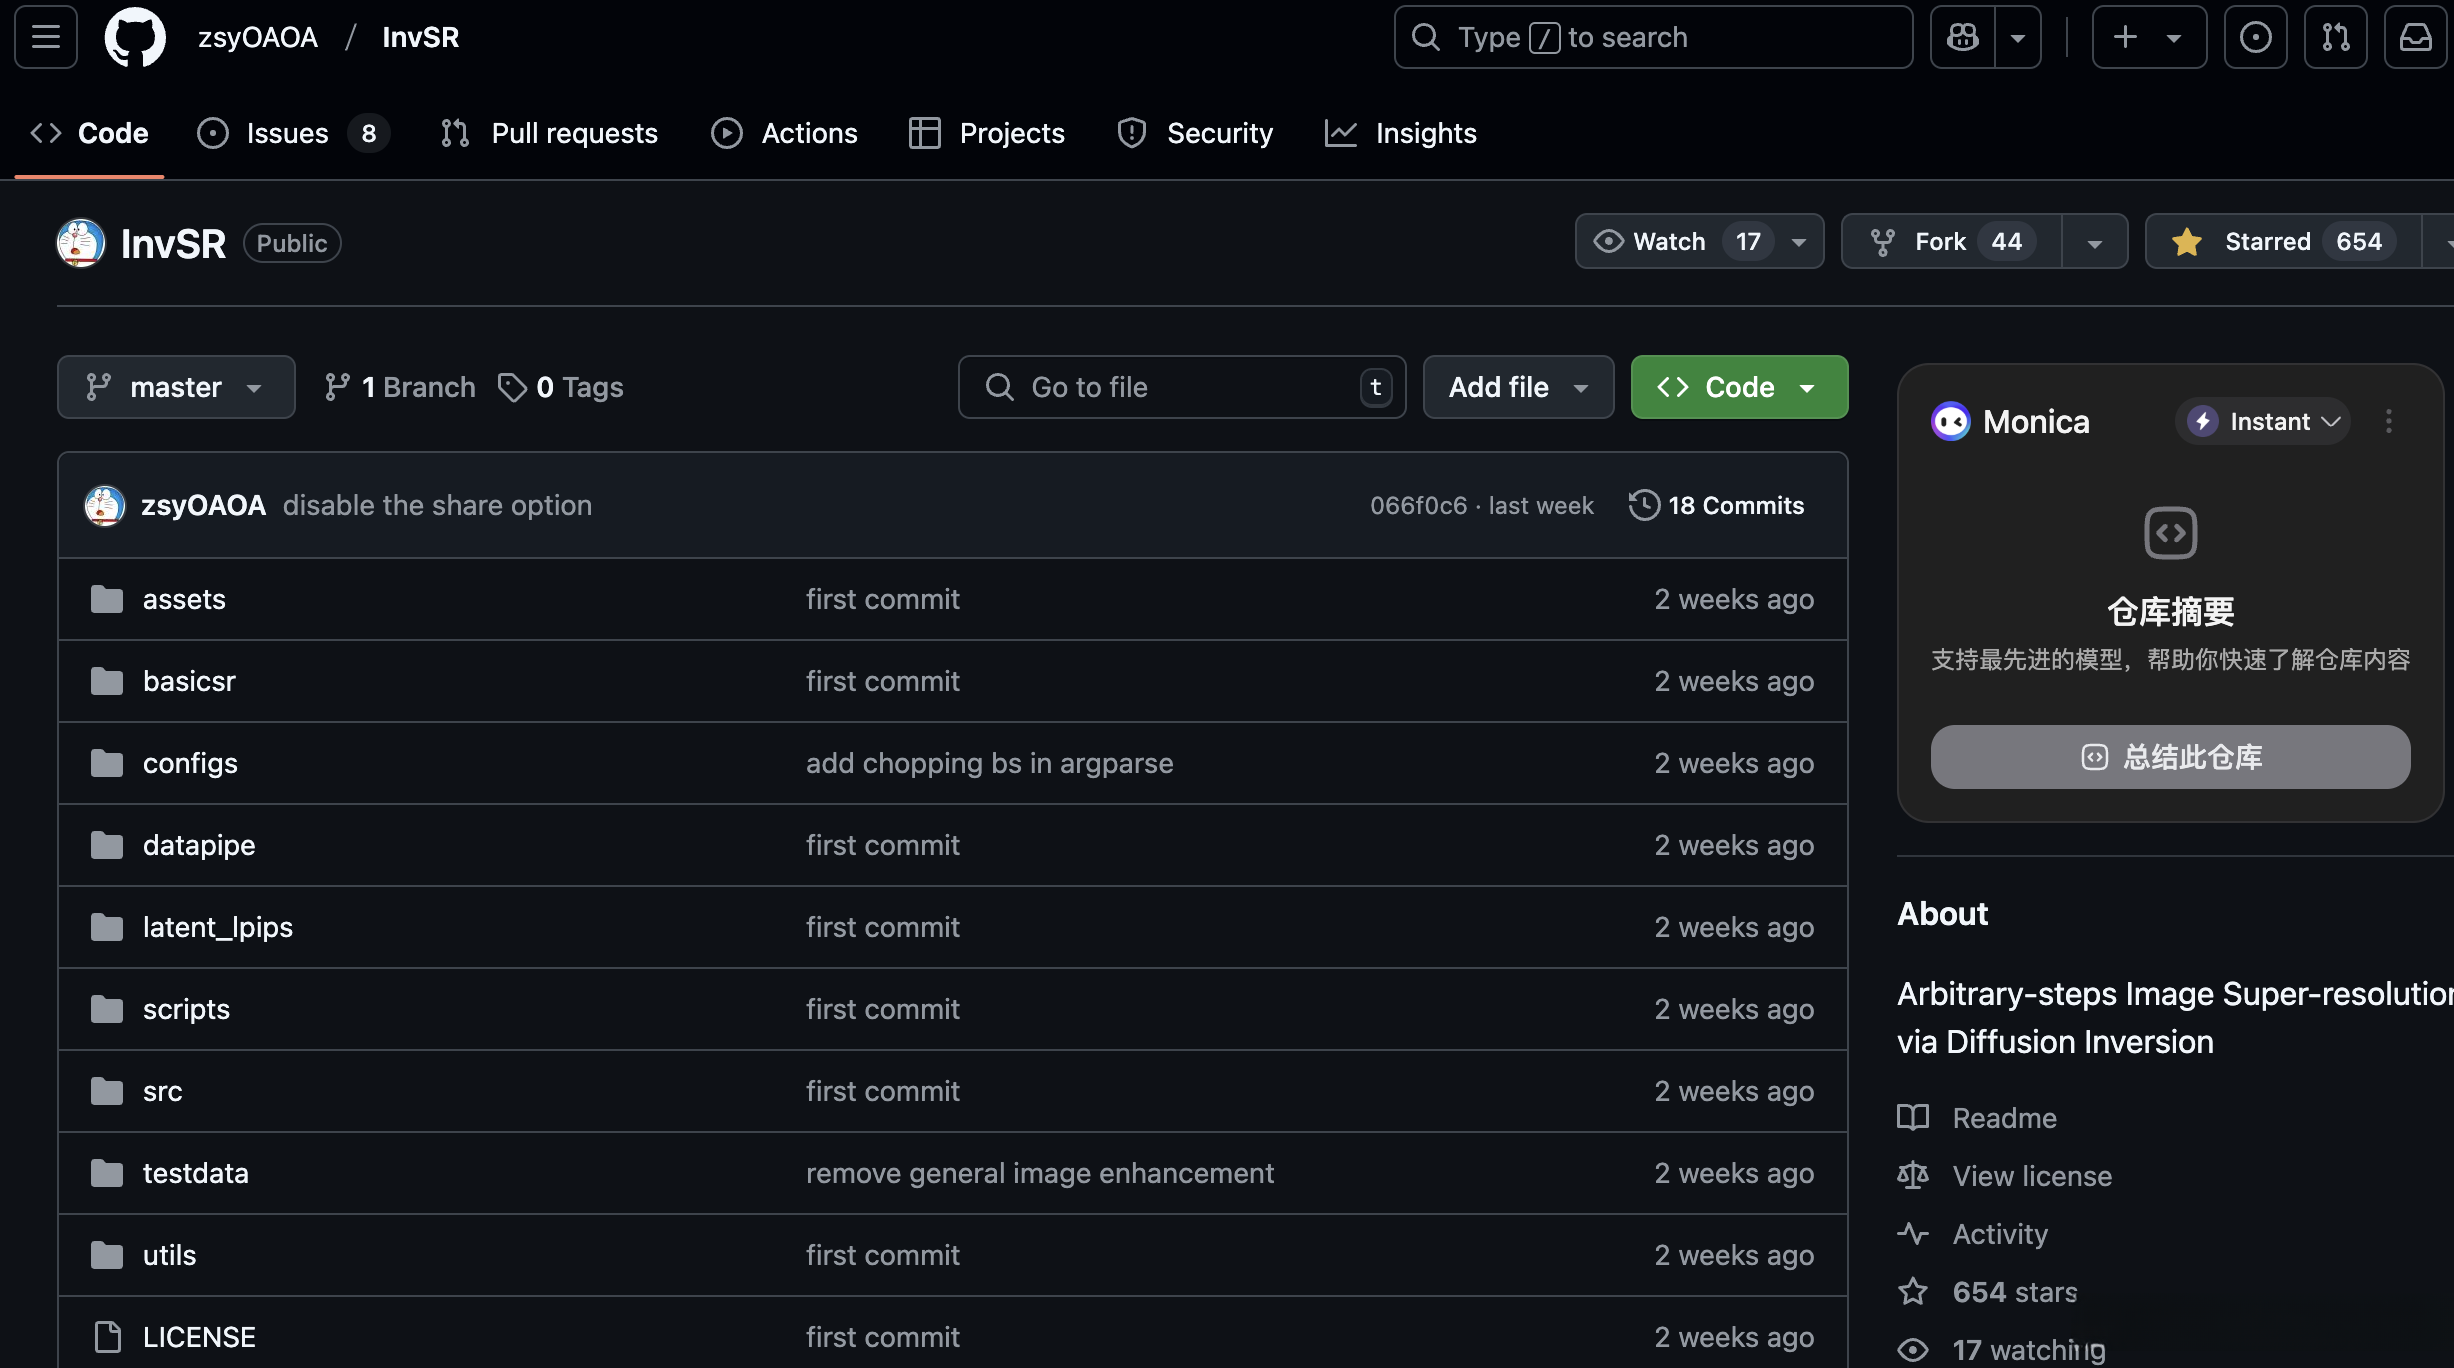Open the Copilot chat icon

pyautogui.click(x=1962, y=37)
